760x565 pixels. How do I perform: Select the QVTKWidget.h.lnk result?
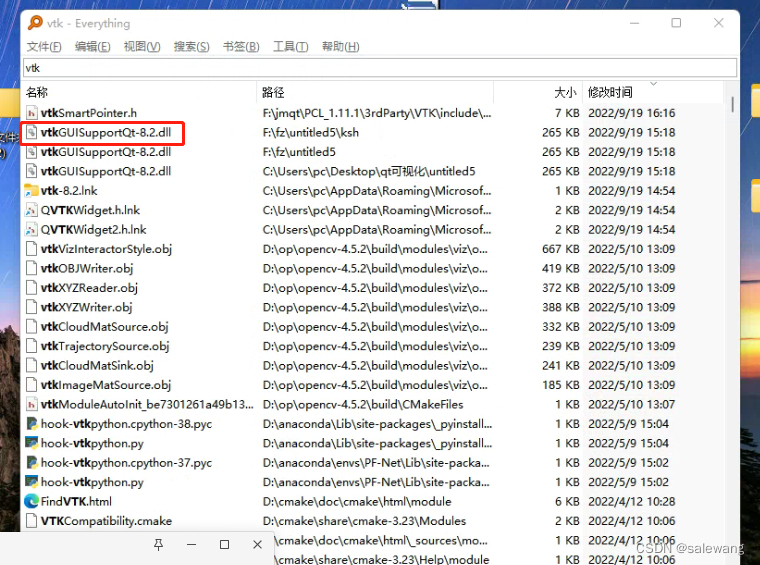(90, 210)
